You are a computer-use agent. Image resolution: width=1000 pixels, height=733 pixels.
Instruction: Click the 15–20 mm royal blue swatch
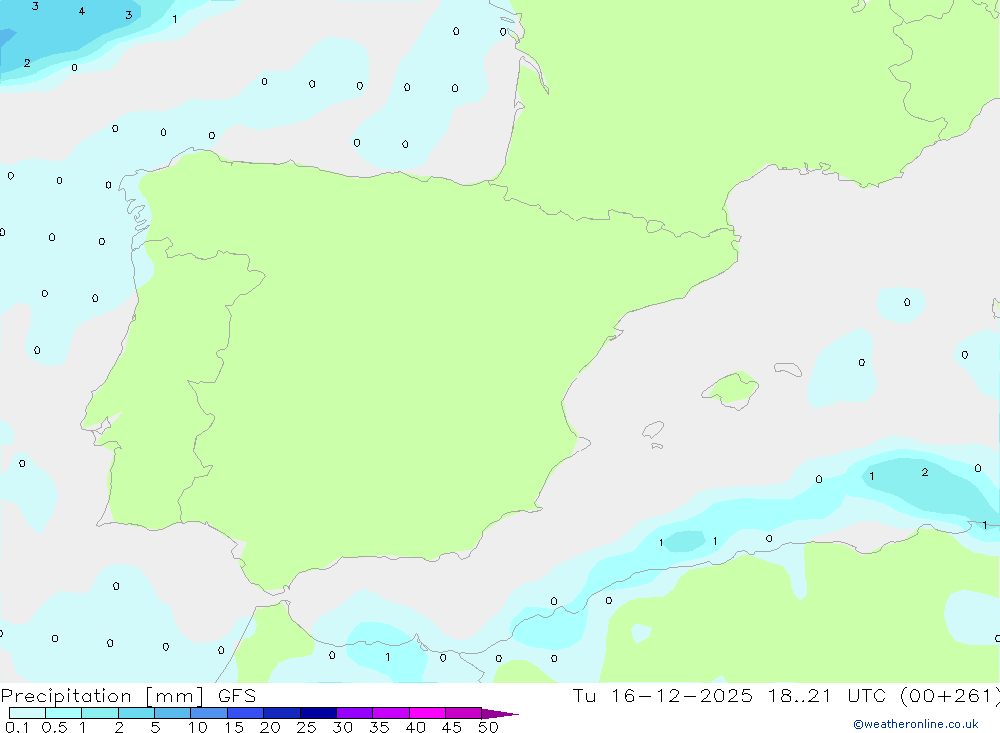click(x=245, y=713)
